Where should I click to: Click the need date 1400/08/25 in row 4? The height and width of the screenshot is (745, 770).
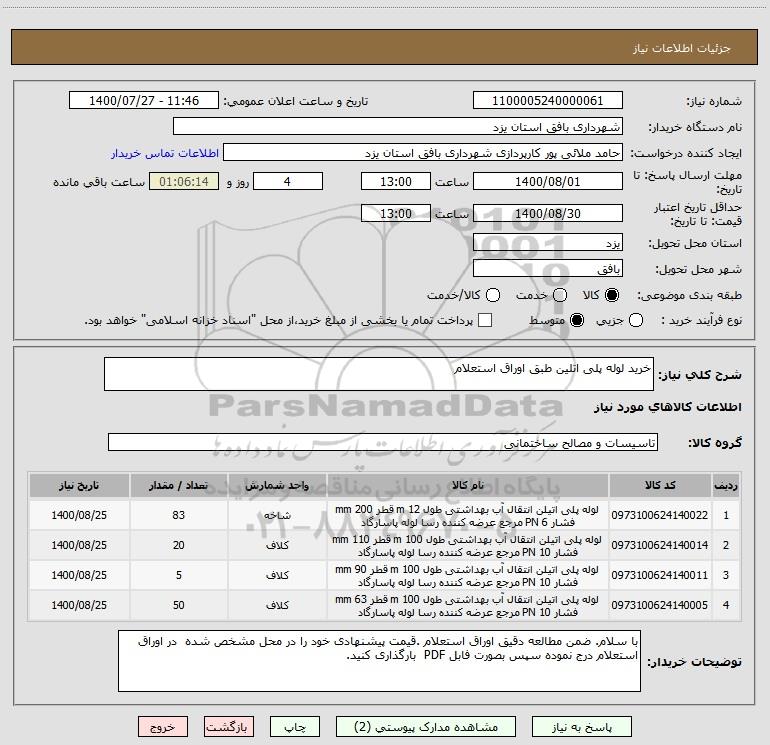(x=79, y=605)
